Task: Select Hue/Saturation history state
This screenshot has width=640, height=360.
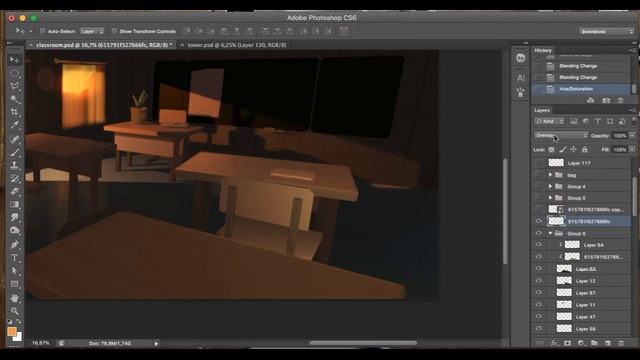Action: tap(581, 89)
